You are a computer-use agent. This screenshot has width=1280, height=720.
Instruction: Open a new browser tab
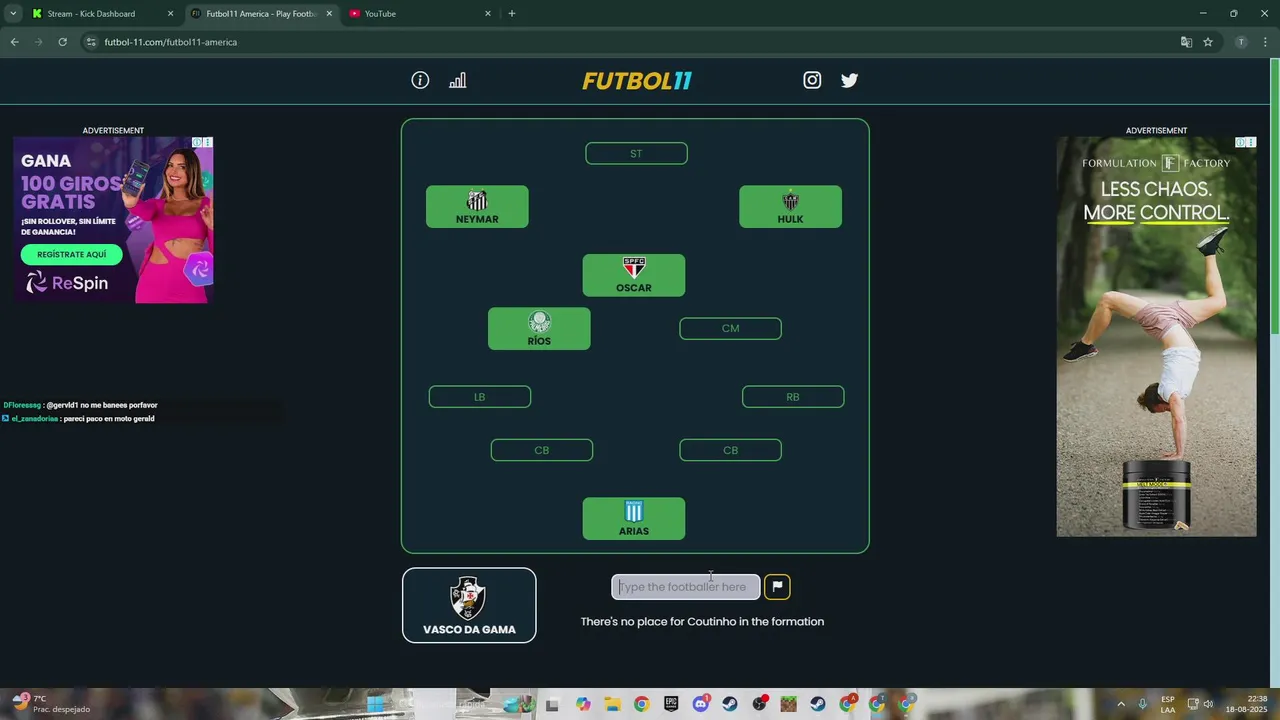point(512,14)
